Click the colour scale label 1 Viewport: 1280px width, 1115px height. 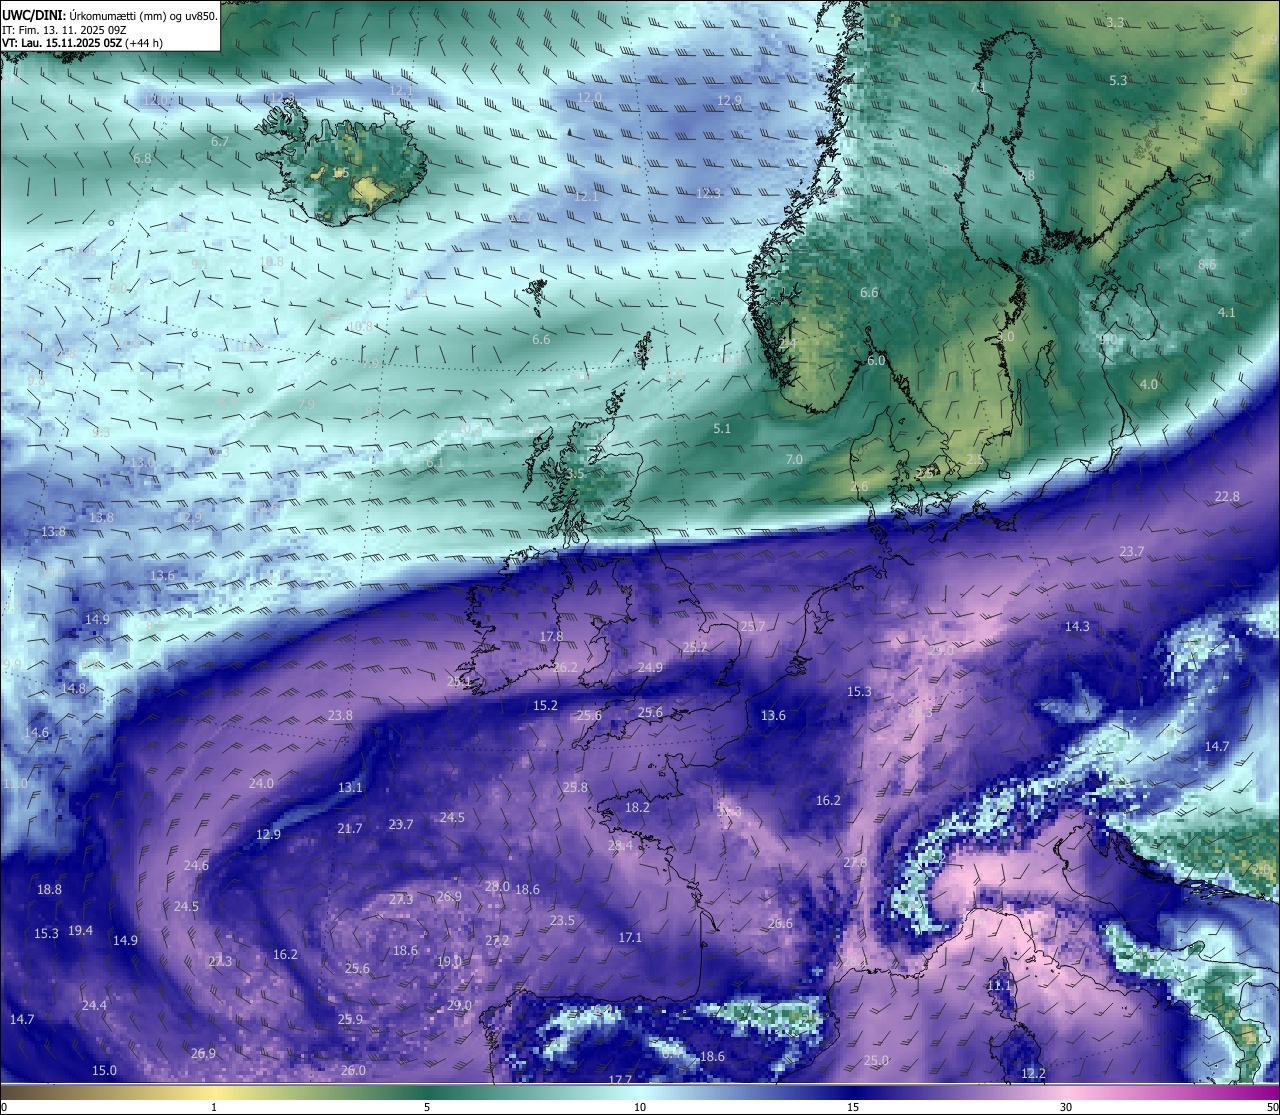(x=214, y=1107)
